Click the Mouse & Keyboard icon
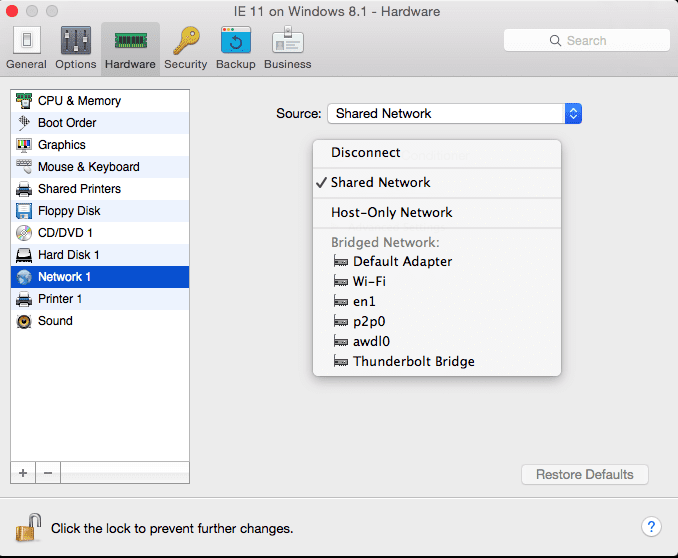This screenshot has width=678, height=558. click(24, 167)
